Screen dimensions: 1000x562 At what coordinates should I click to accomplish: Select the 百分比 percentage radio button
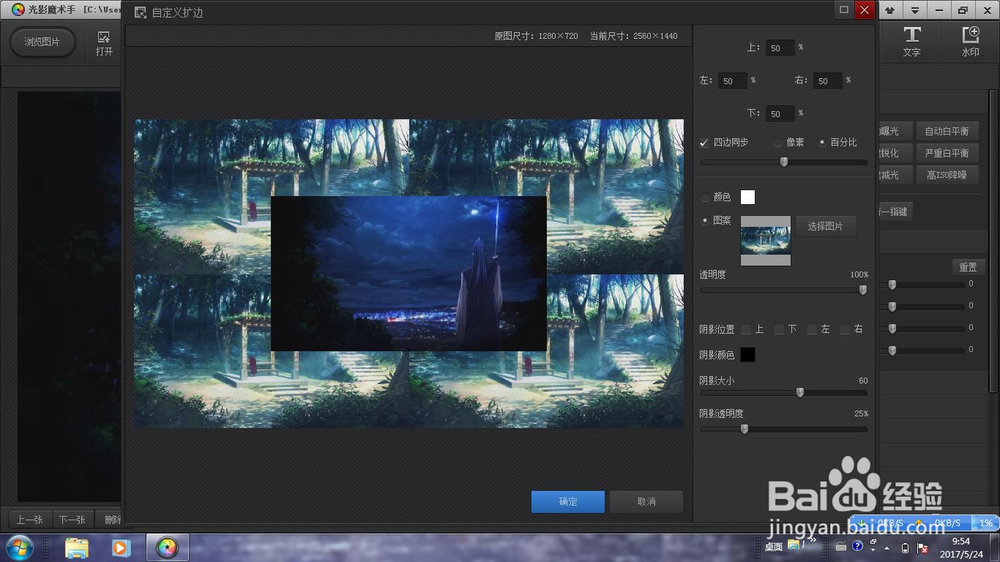click(x=822, y=142)
